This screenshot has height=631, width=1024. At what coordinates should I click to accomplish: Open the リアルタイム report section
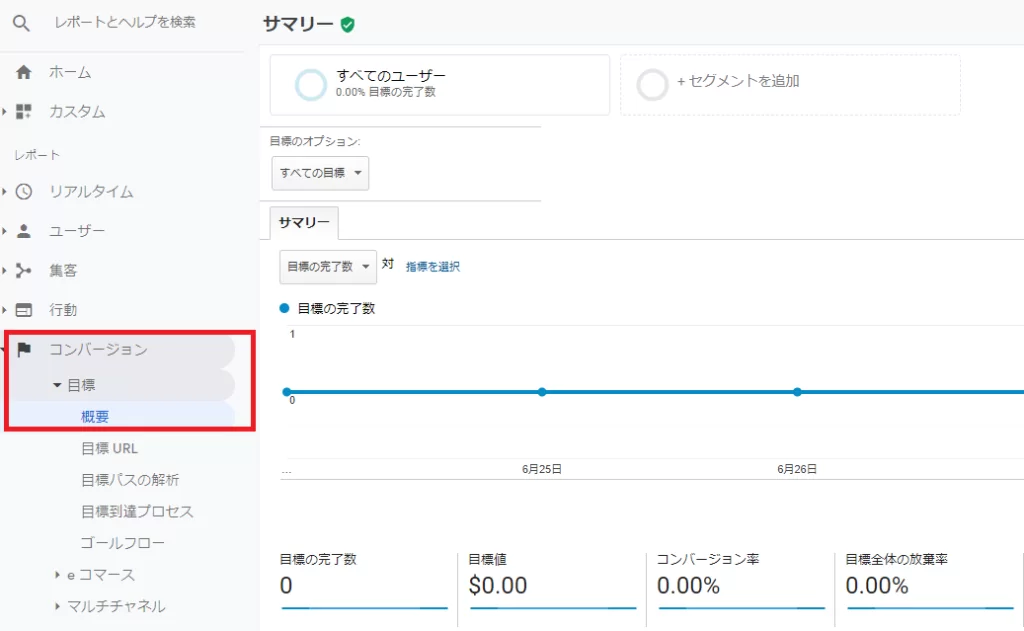tap(91, 191)
